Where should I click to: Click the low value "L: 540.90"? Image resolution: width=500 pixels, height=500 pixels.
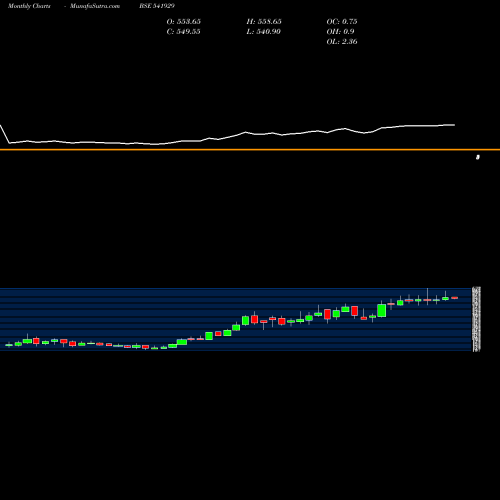[263, 31]
